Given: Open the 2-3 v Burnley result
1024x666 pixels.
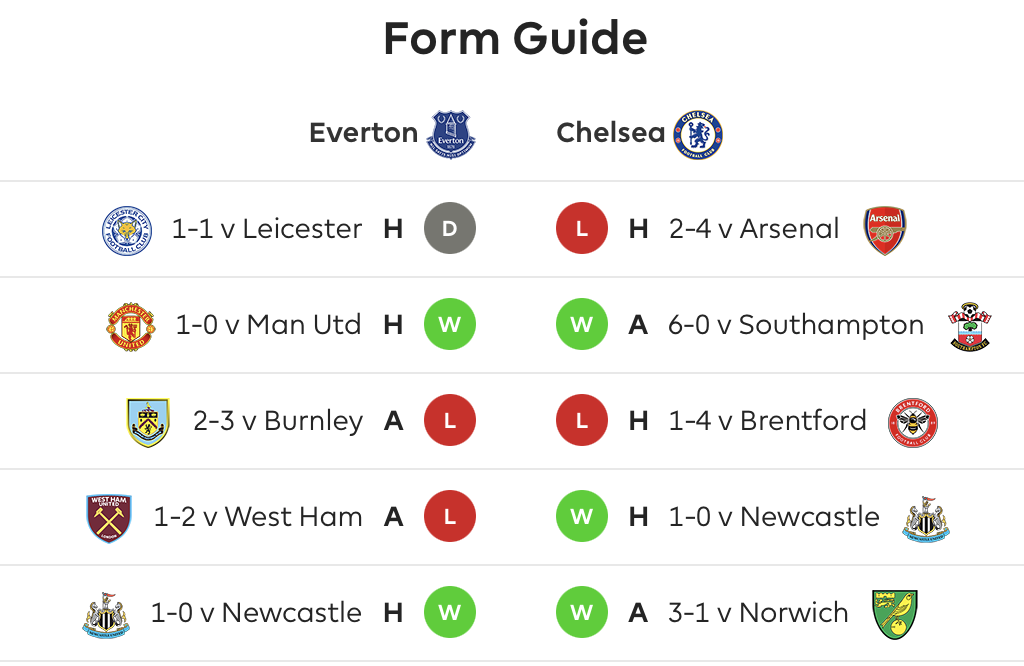Looking at the screenshot, I should pyautogui.click(x=278, y=421).
